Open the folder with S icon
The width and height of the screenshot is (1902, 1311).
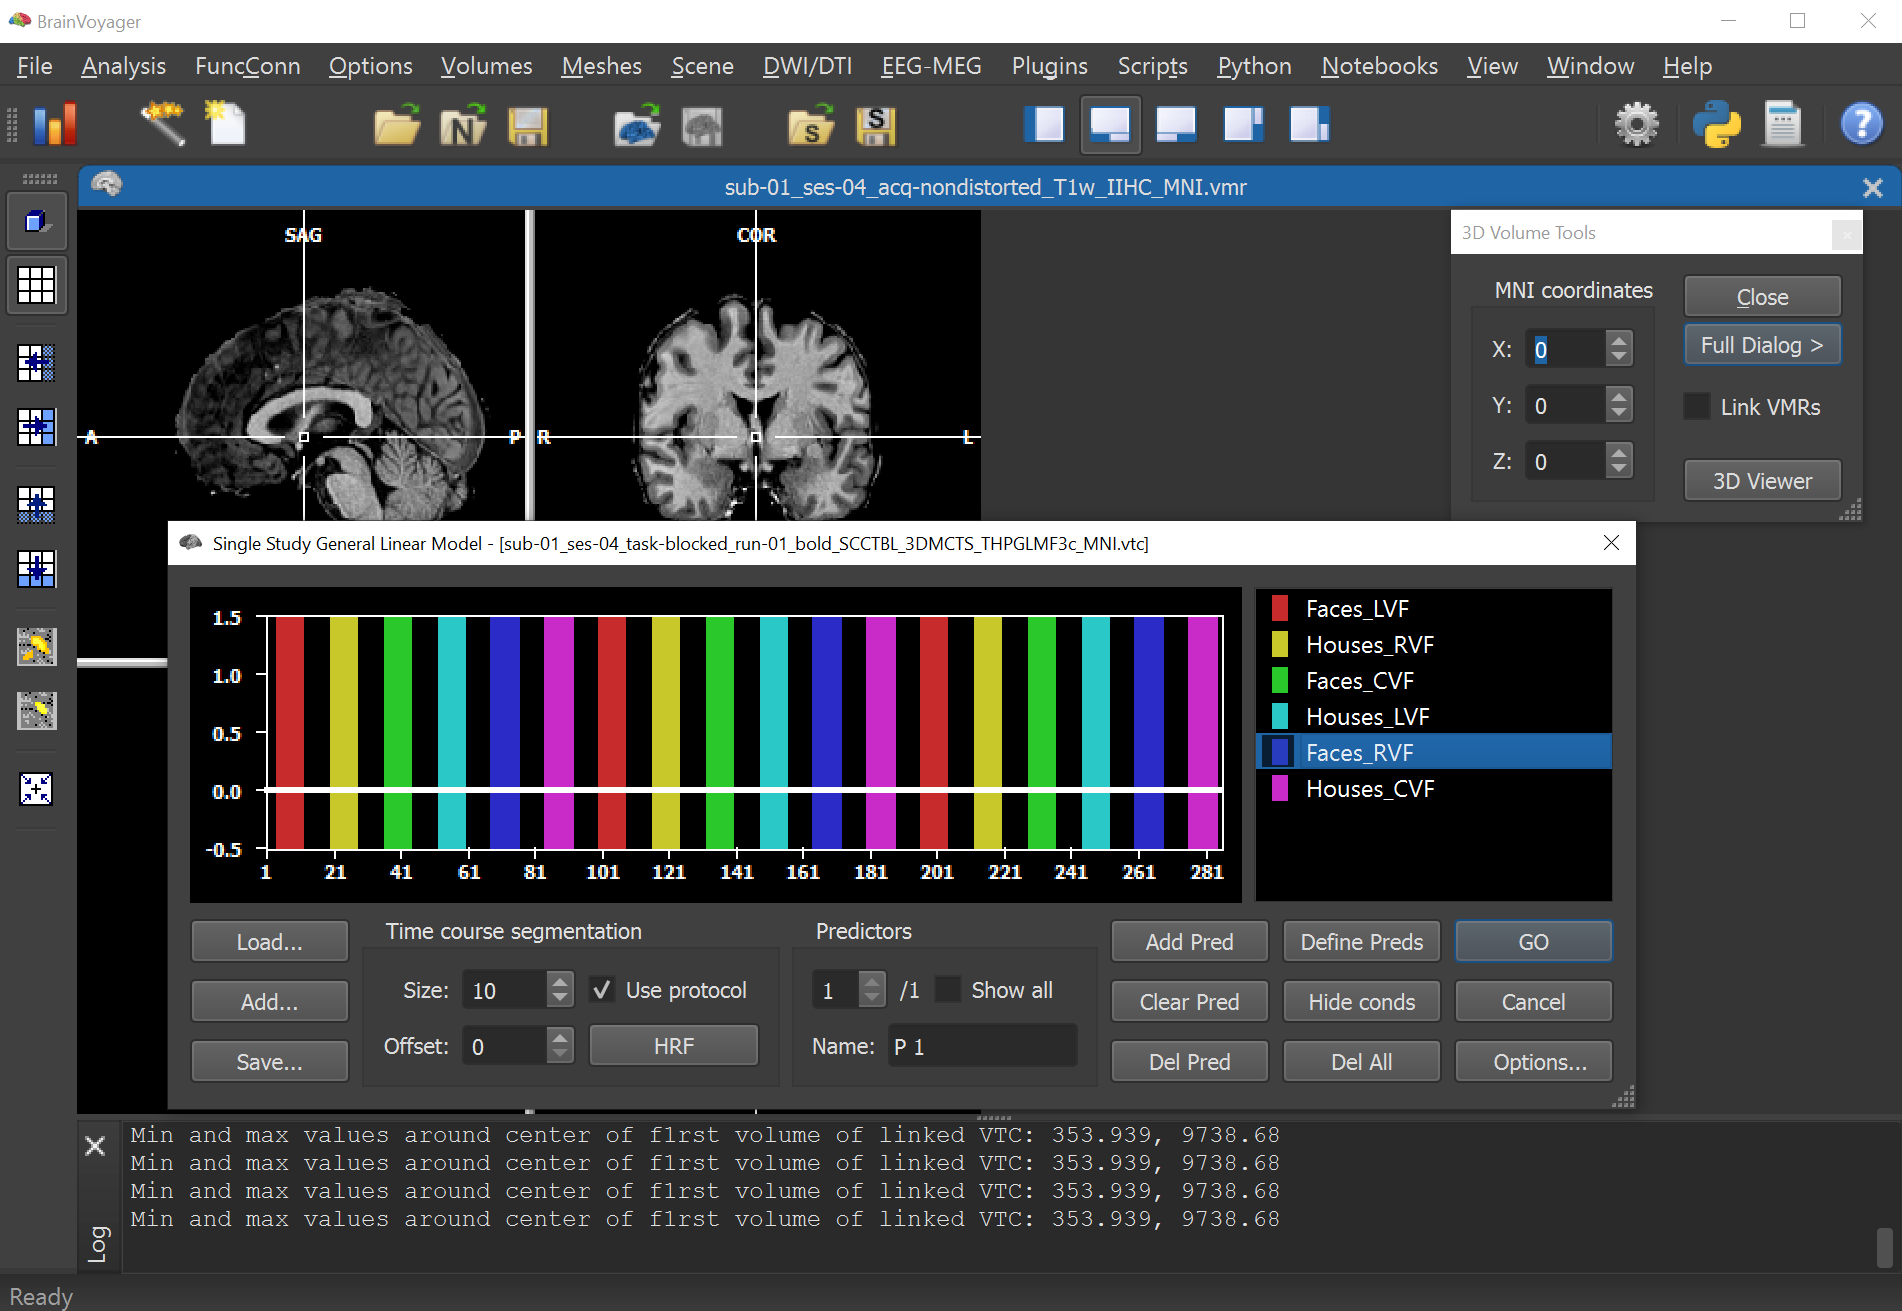(x=811, y=125)
